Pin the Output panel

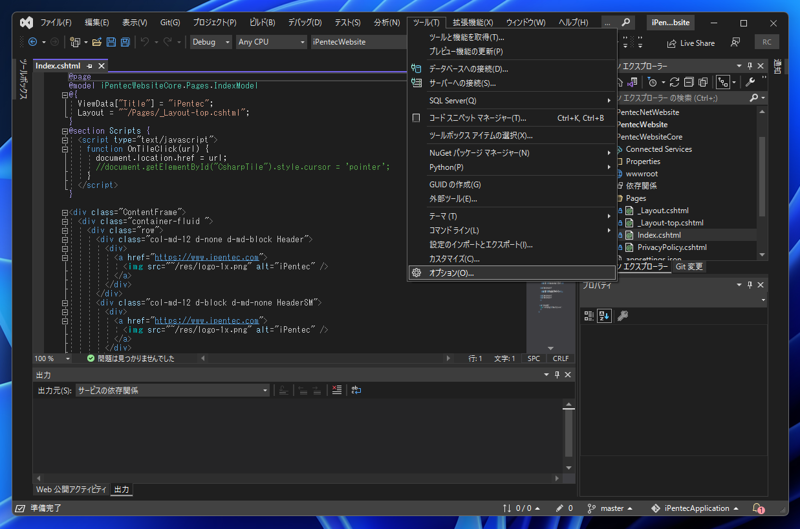coord(557,374)
